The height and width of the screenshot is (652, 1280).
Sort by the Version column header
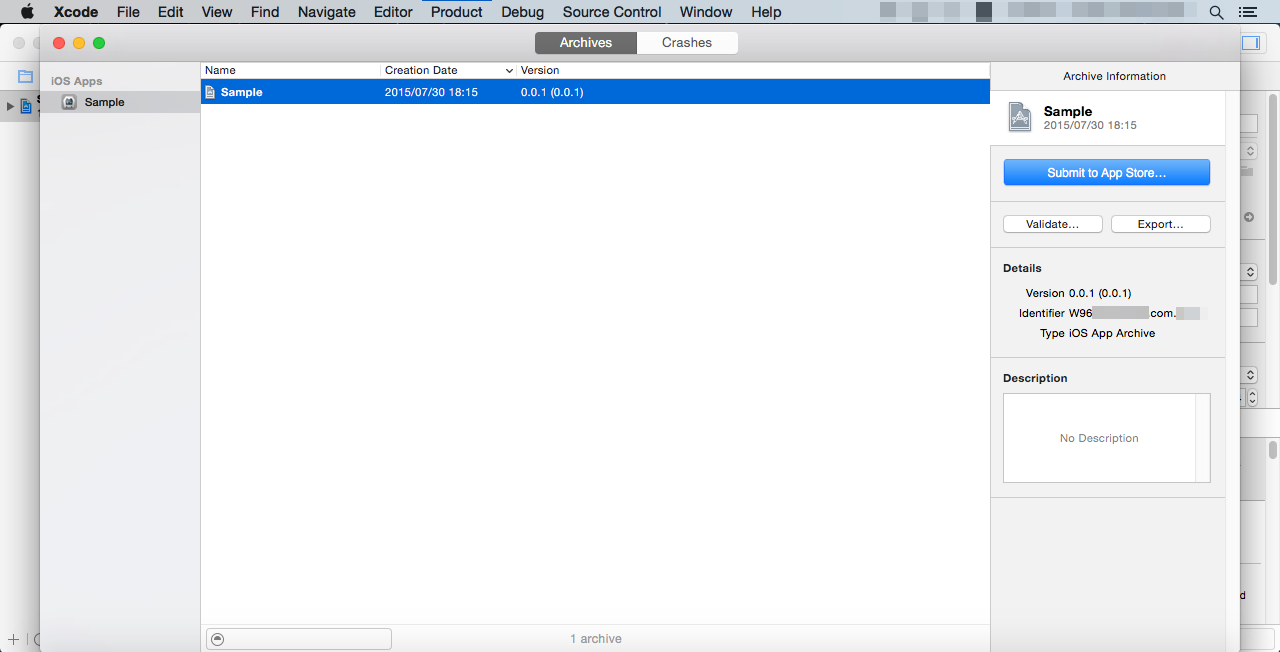[x=753, y=70]
